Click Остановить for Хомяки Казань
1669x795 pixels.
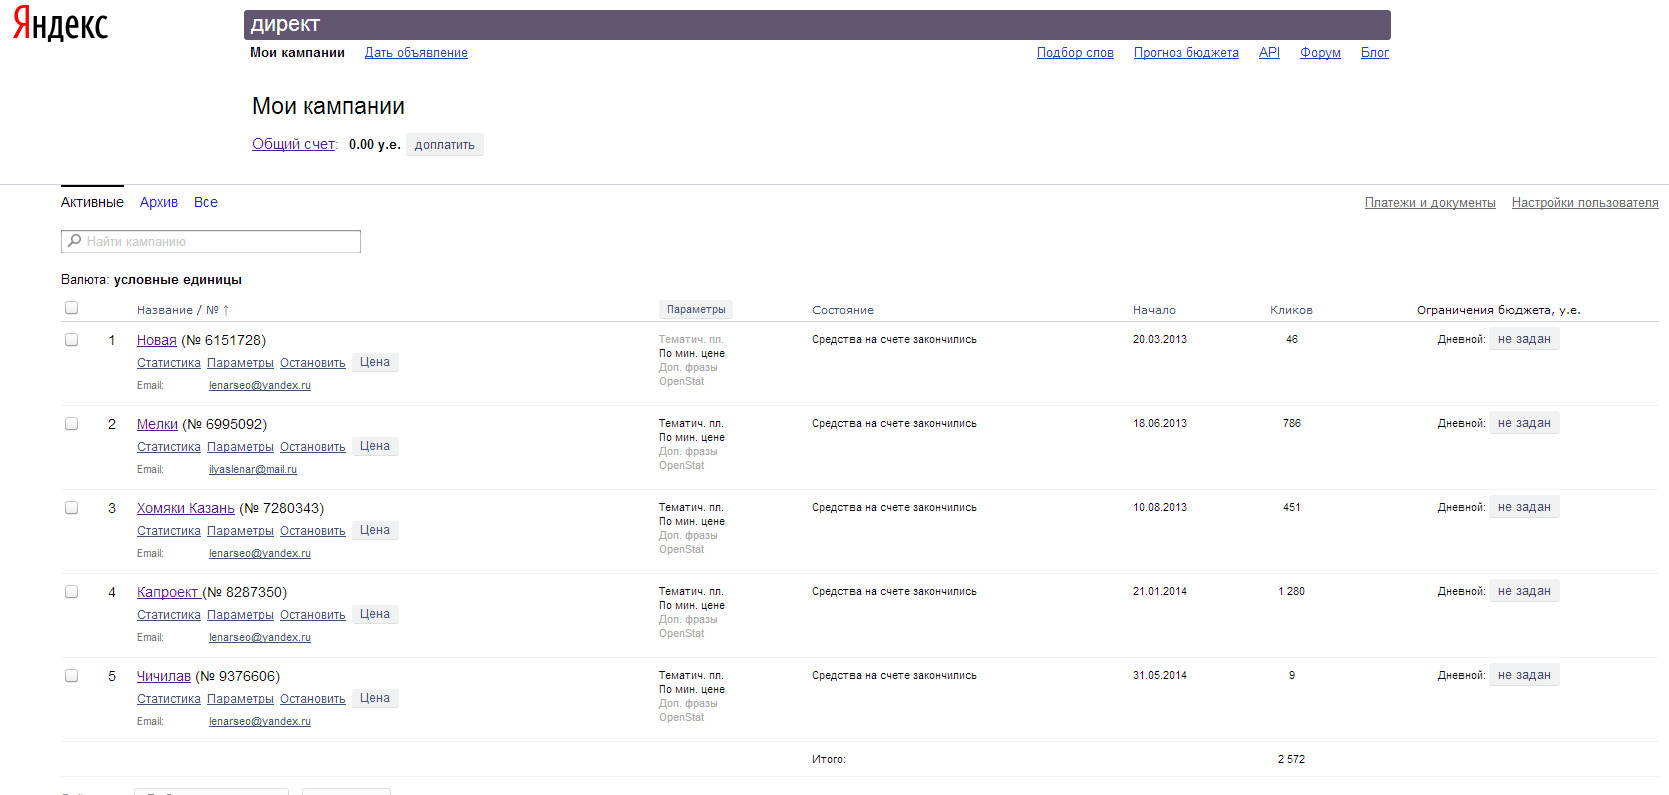point(313,531)
